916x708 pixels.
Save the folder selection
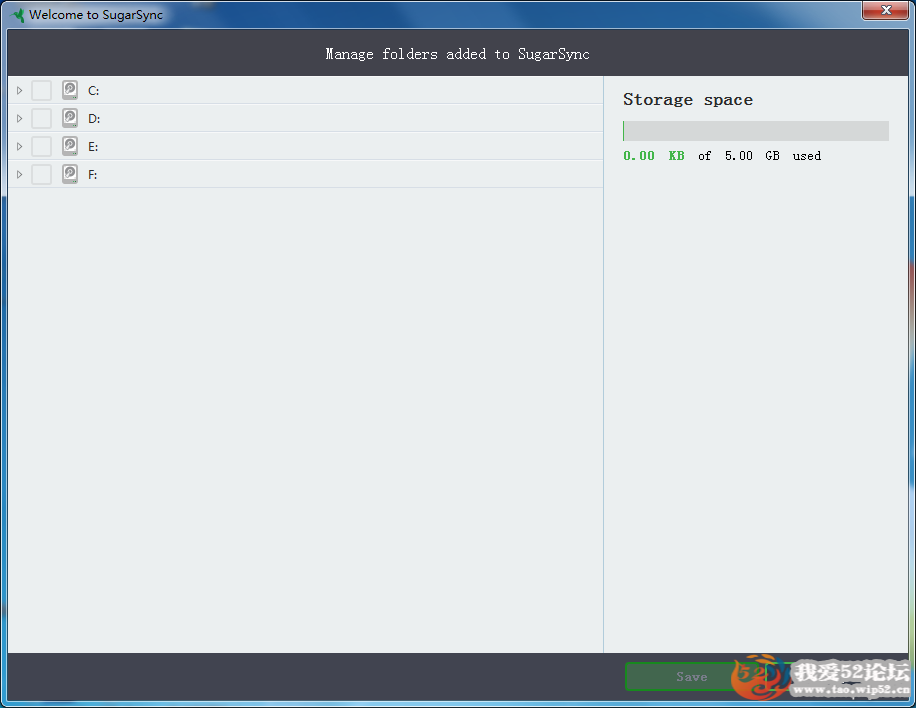(692, 676)
